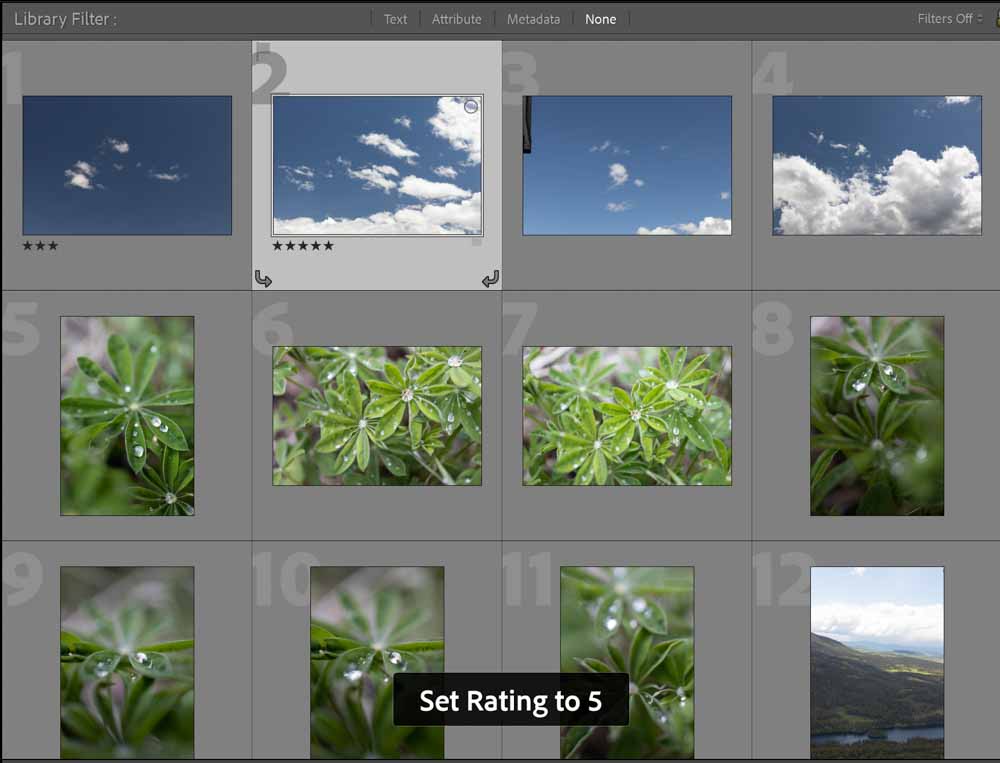1000x763 pixels.
Task: Open the Attribute filter tab
Action: pos(457,19)
